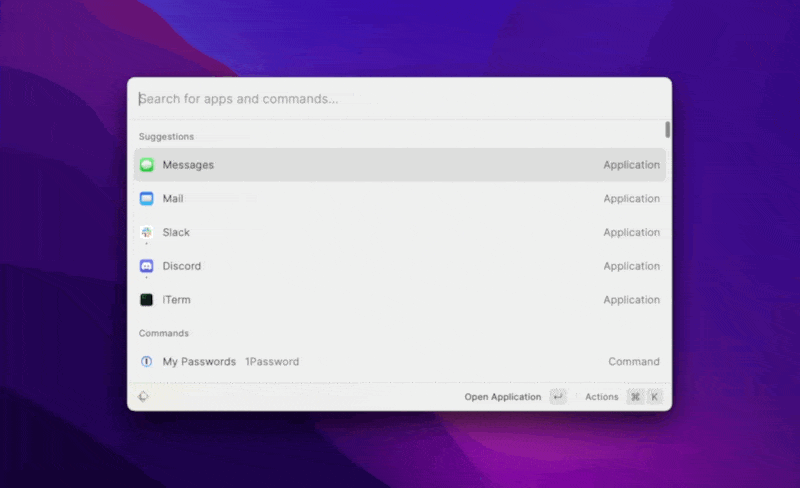Click the Discord app icon

pos(146,266)
